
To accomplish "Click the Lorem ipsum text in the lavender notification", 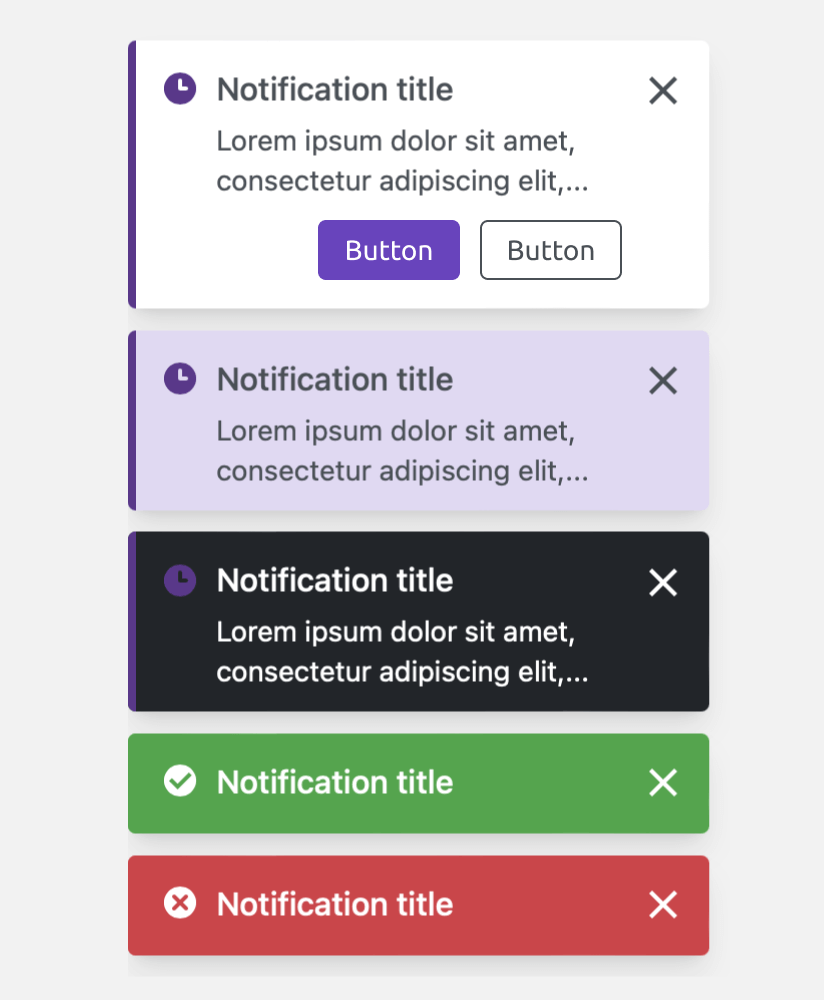I will click(x=401, y=451).
